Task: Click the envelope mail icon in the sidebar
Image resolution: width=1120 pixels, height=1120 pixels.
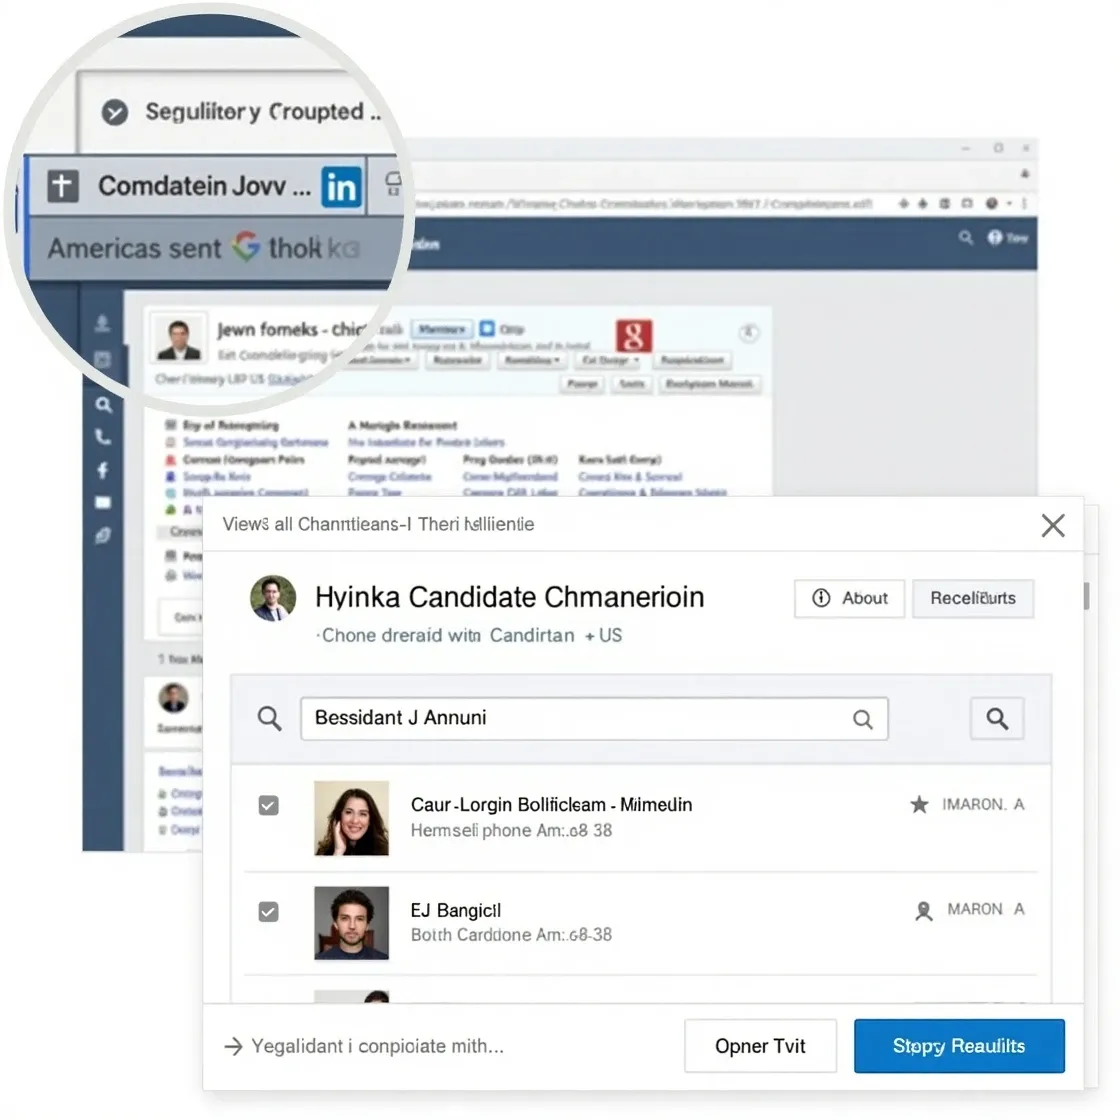Action: click(103, 502)
